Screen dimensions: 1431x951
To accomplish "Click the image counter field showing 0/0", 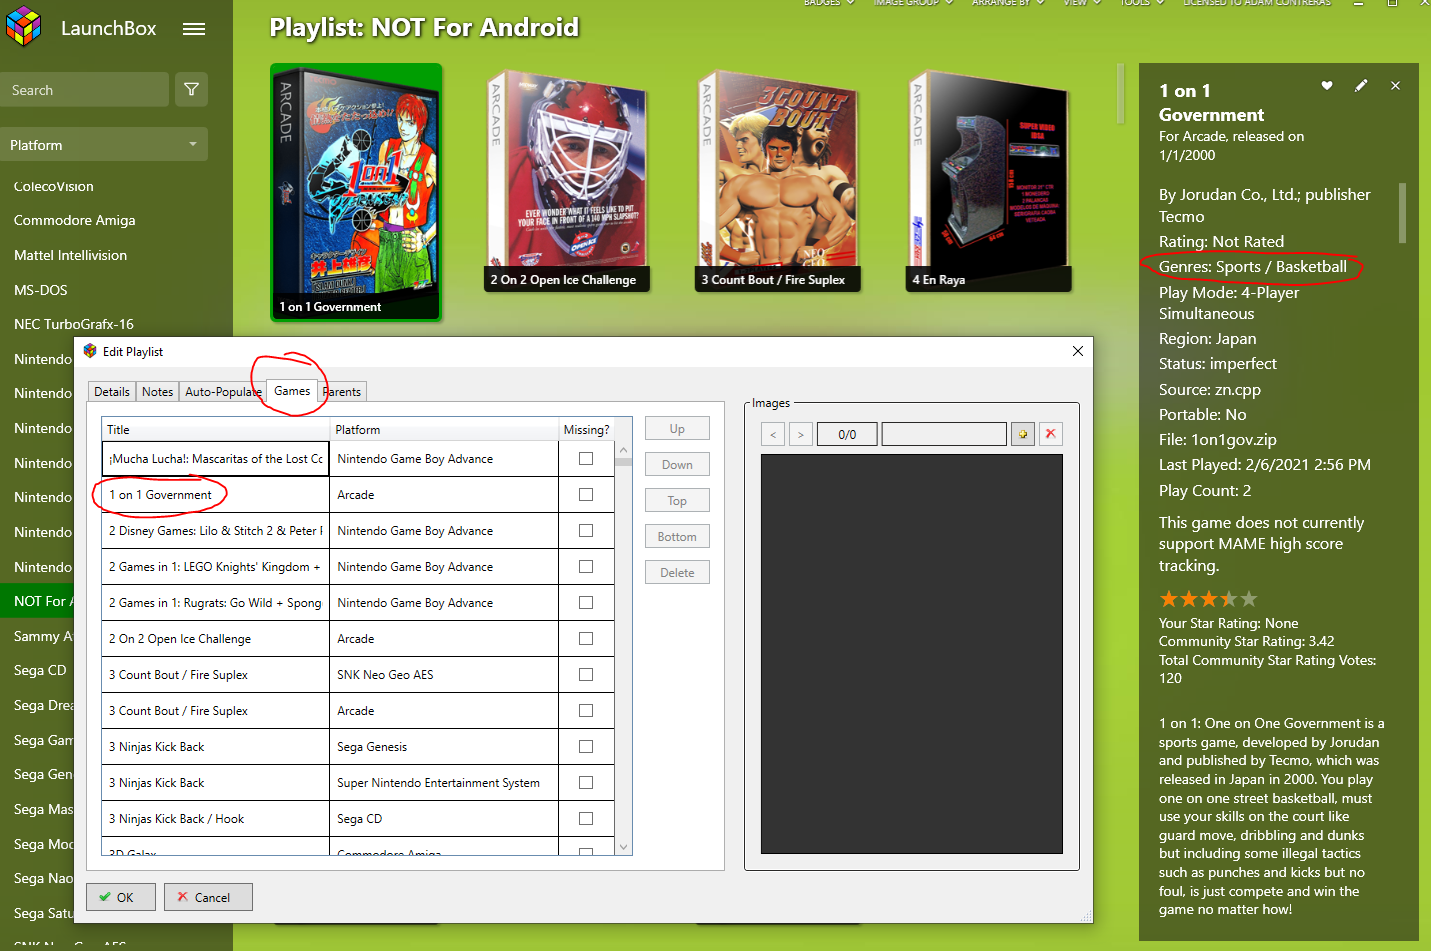I will pos(847,434).
